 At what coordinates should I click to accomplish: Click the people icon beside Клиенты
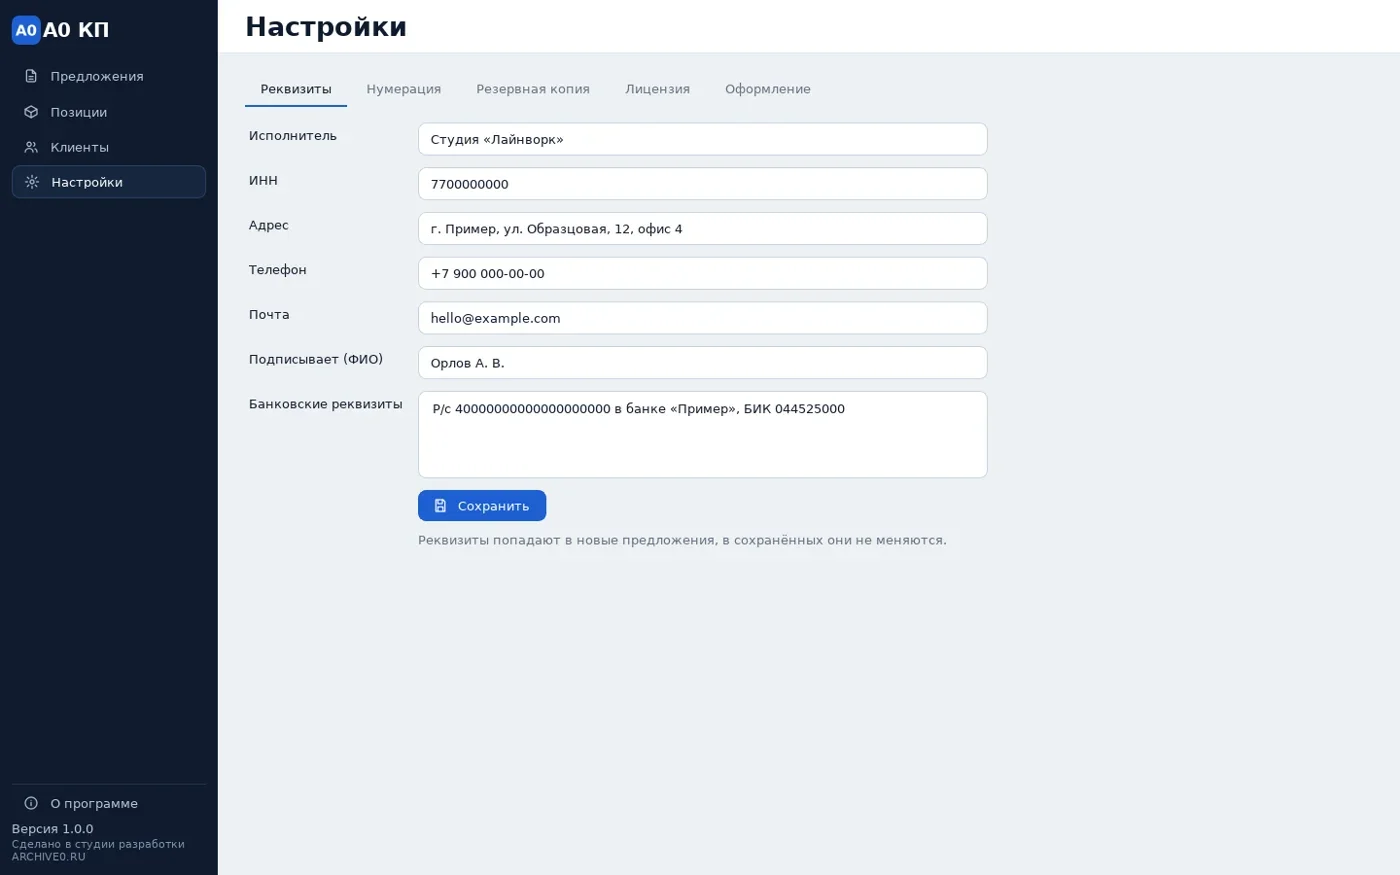click(31, 147)
